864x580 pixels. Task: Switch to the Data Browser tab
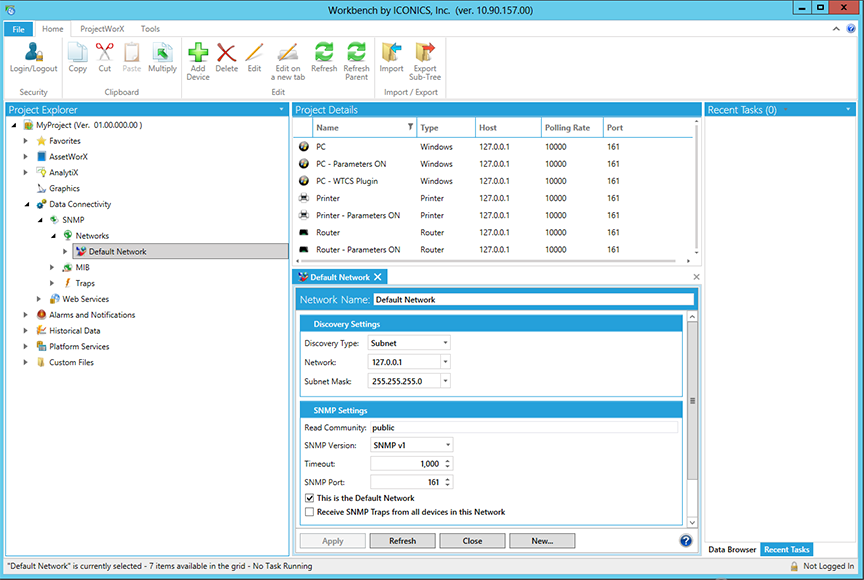(732, 550)
